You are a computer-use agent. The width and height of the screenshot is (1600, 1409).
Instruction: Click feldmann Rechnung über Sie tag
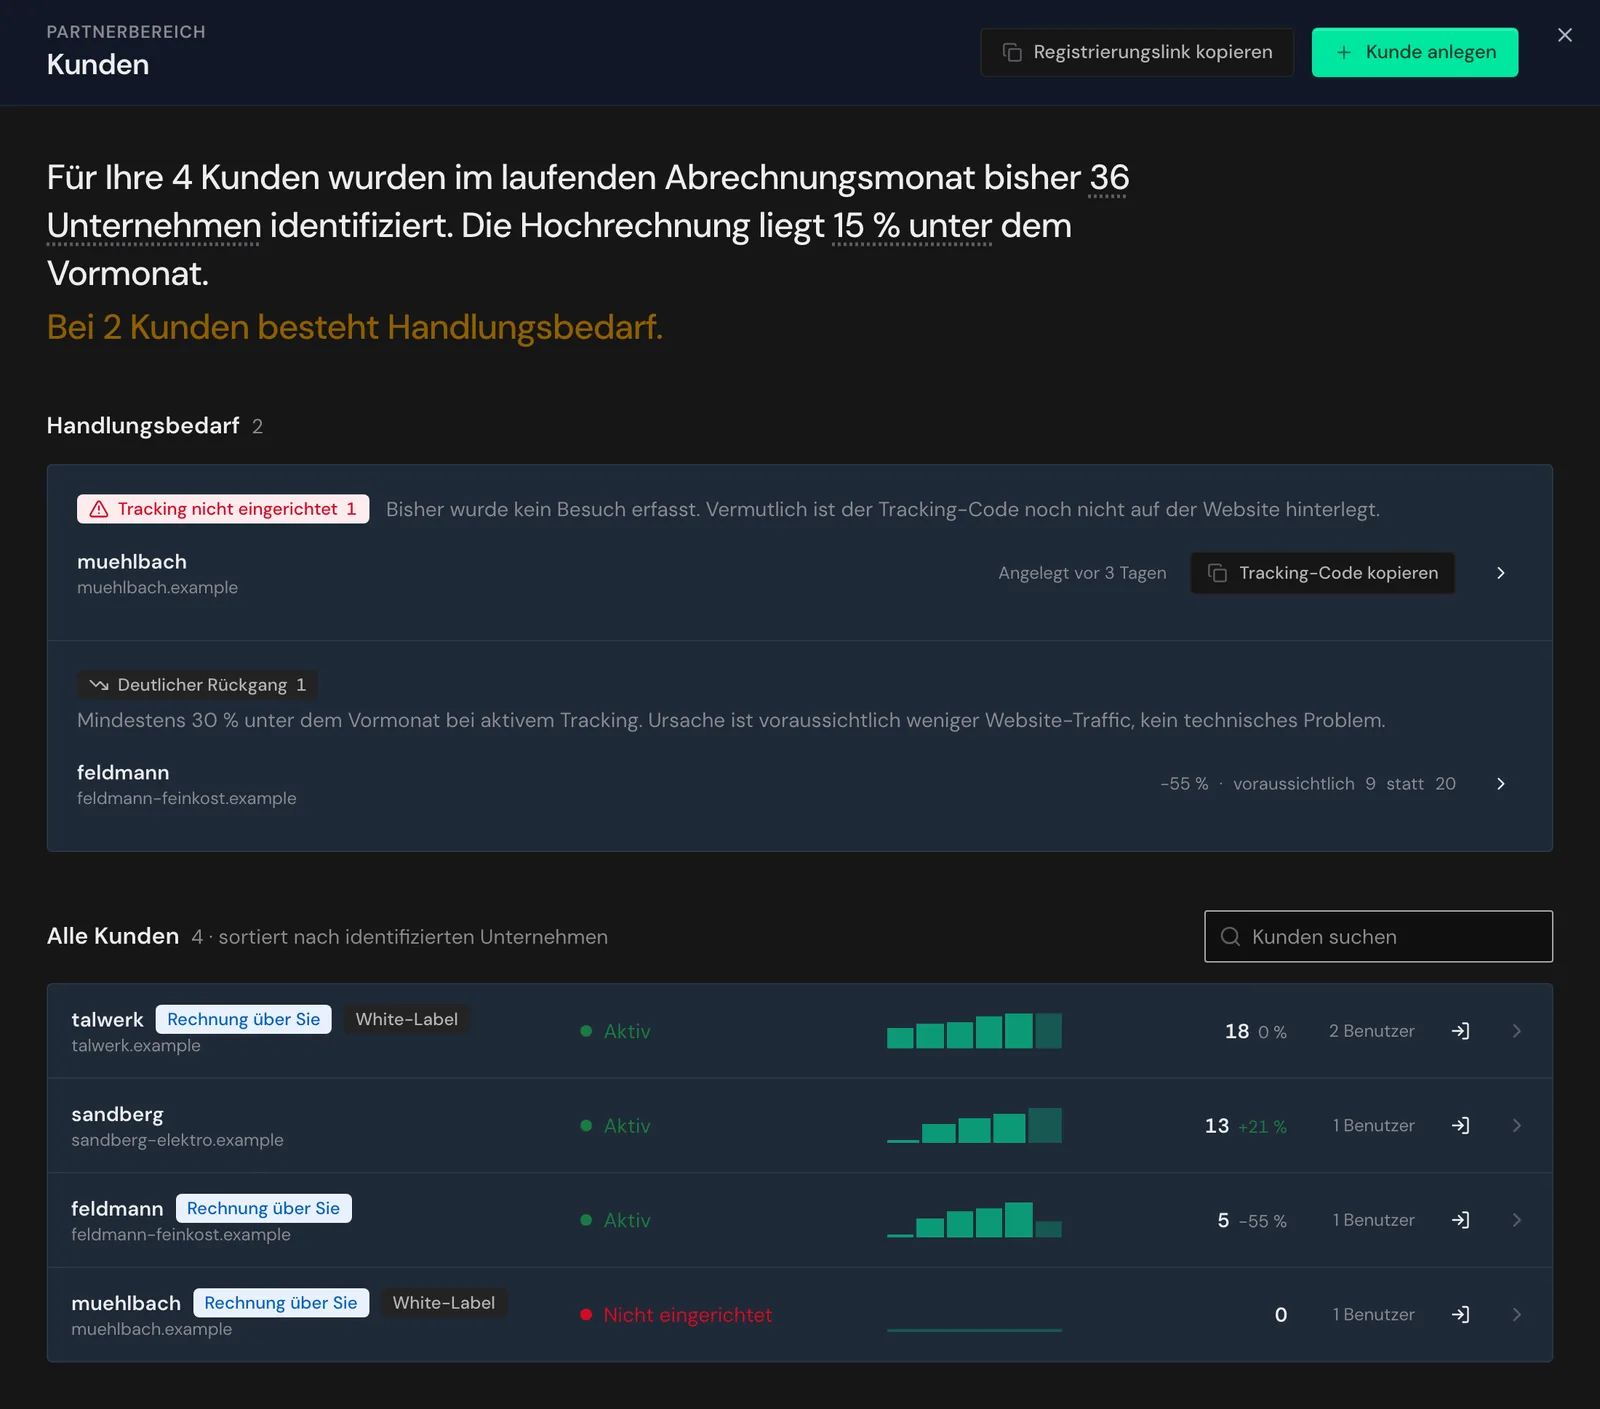[263, 1208]
